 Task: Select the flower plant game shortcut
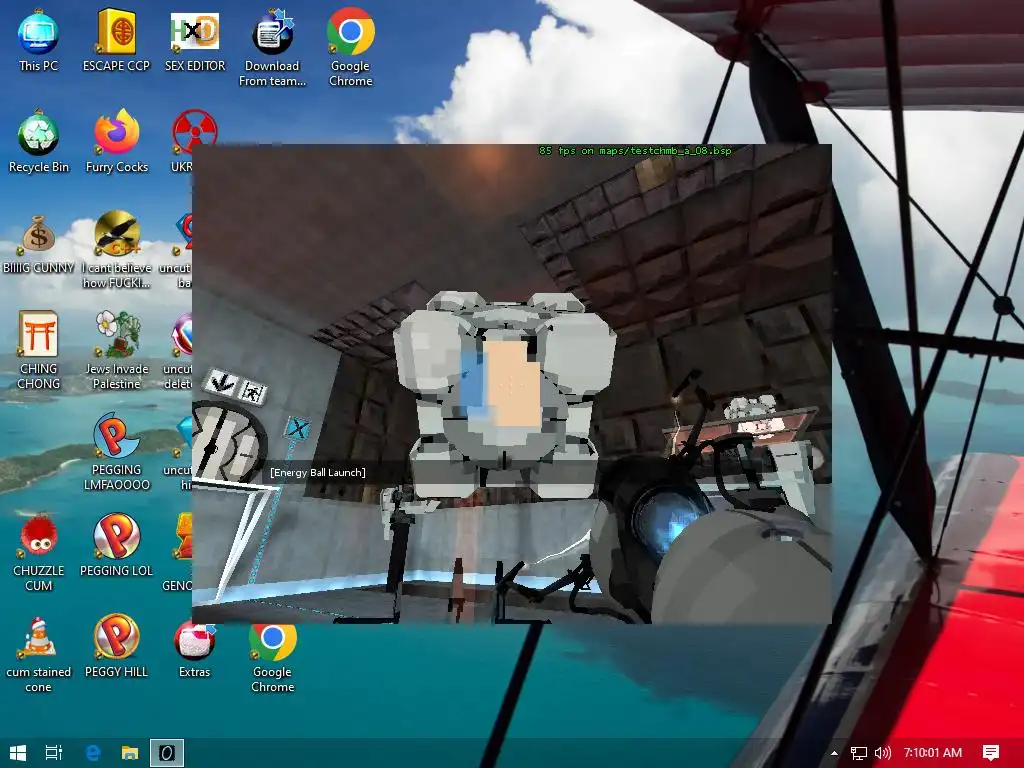[x=116, y=350]
